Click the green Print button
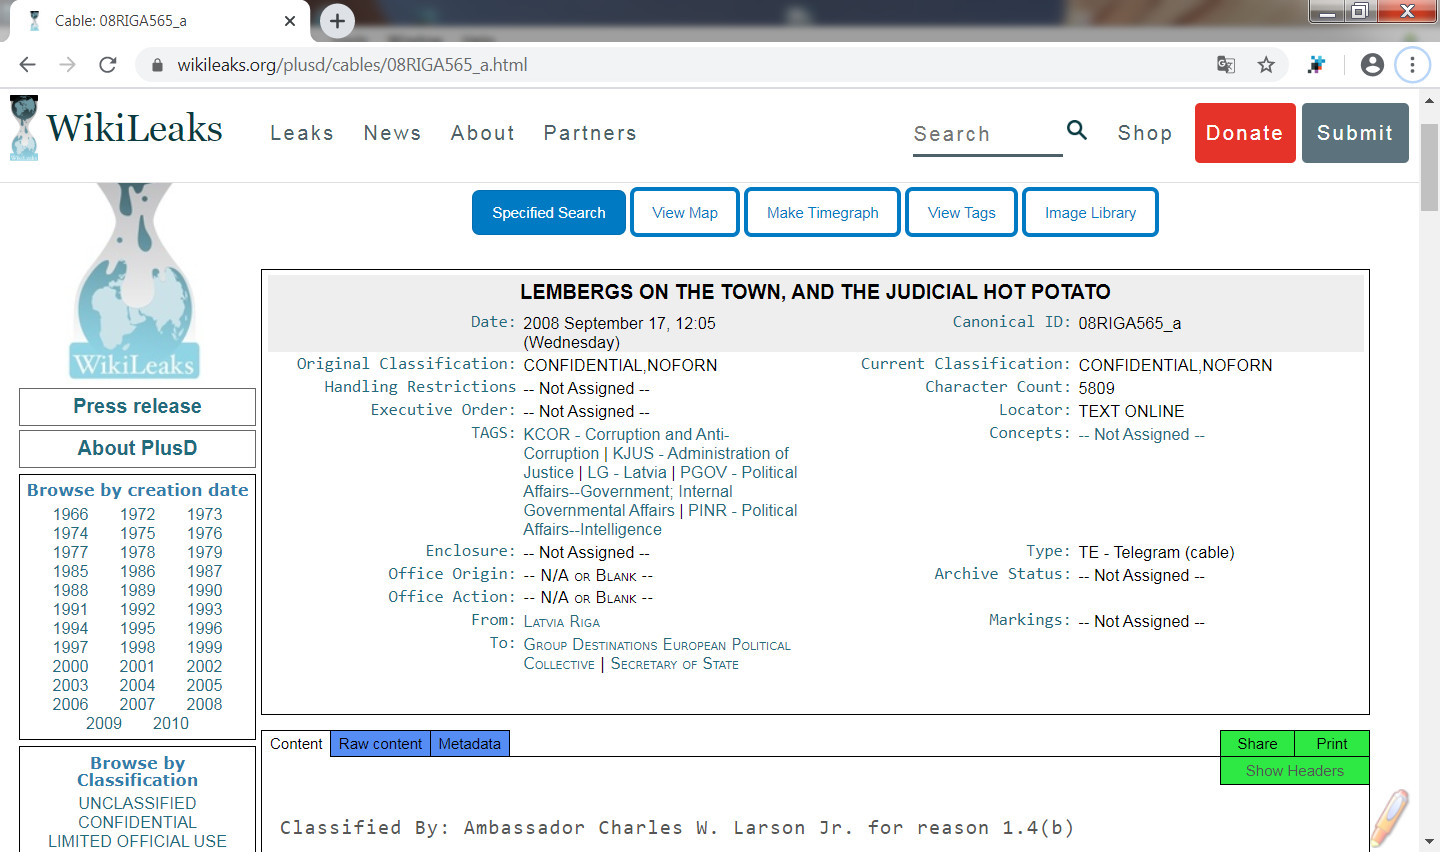 [1332, 744]
